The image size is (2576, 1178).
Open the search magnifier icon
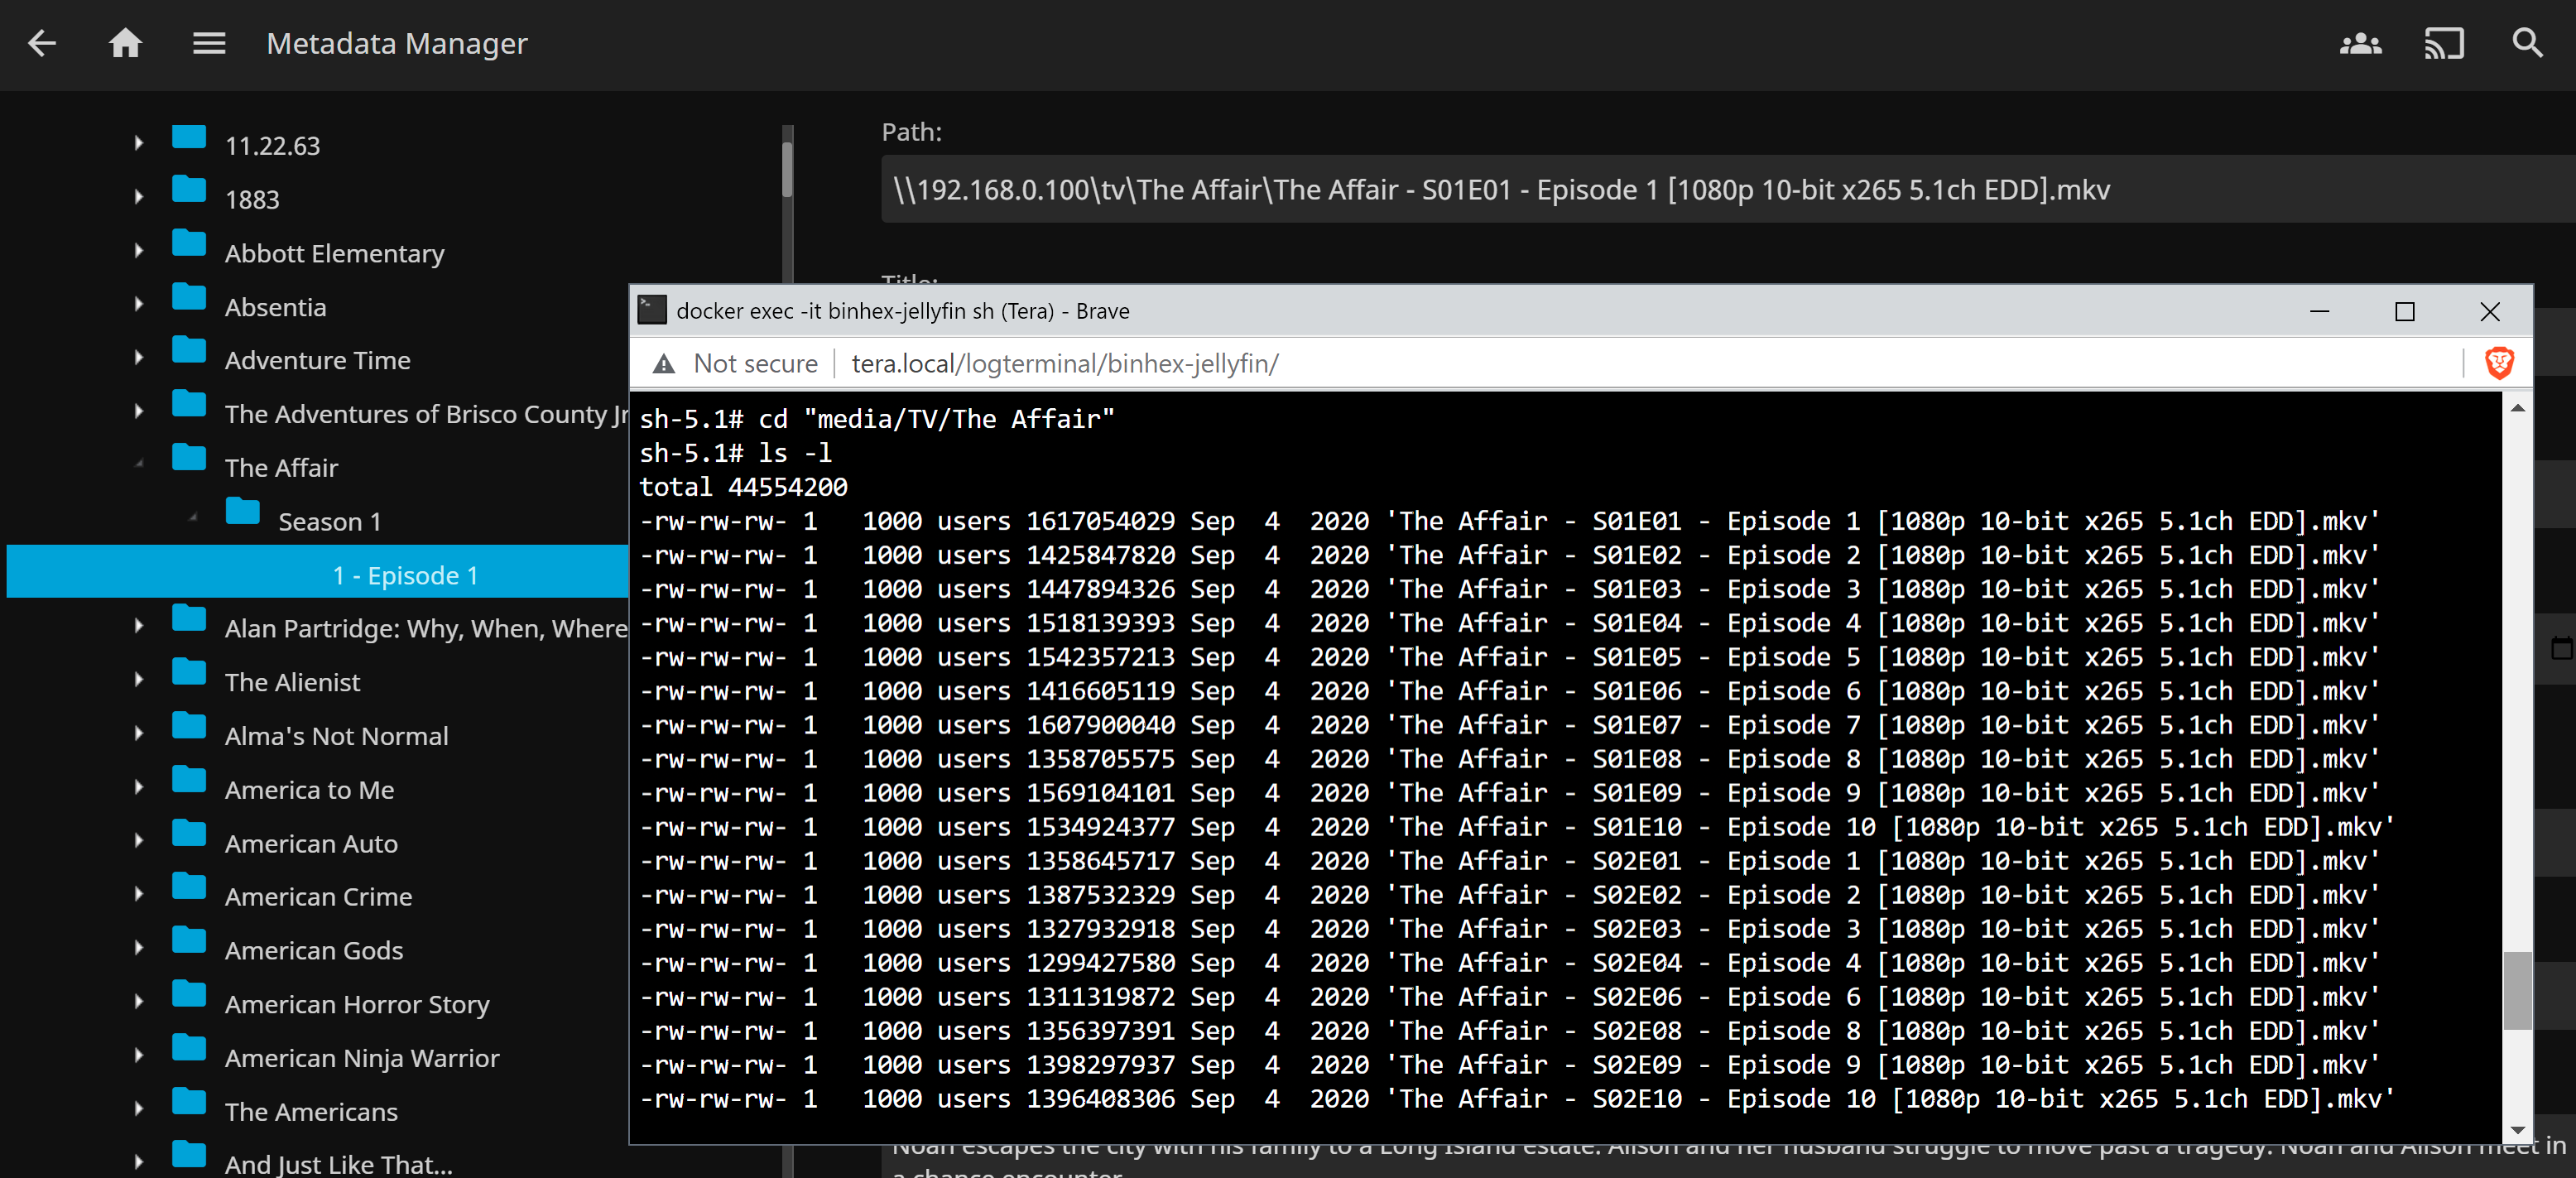2527,43
